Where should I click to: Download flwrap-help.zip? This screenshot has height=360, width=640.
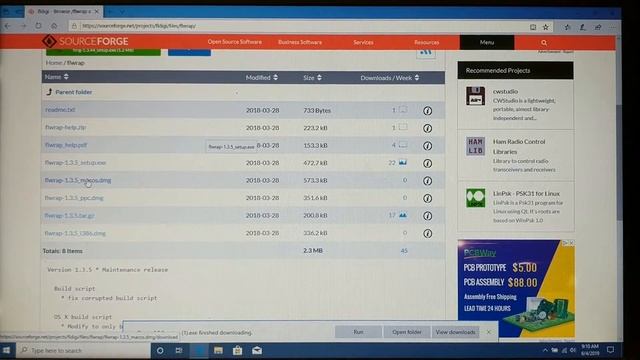[66, 127]
